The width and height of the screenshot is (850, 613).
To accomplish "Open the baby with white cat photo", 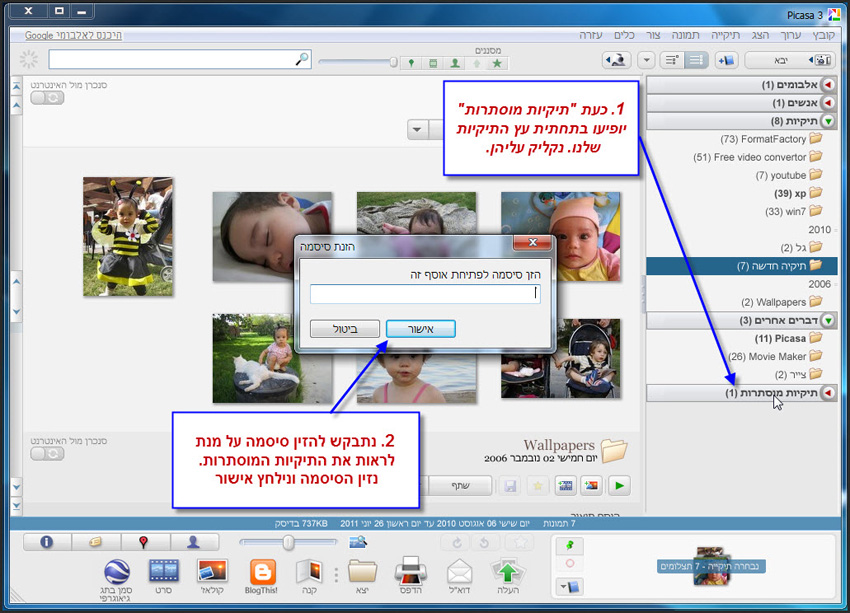I will pos(272,358).
